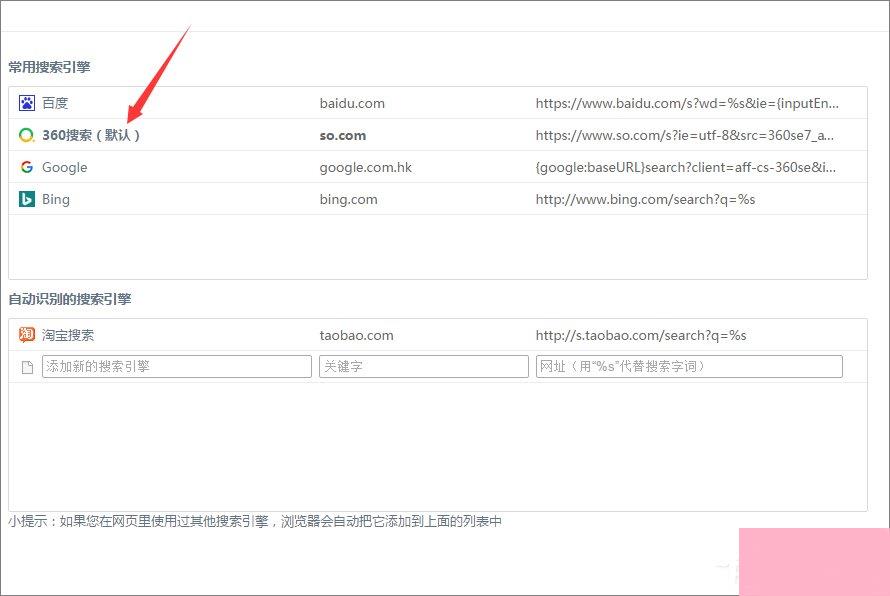The image size is (890, 596).
Task: Focus the 添加新的搜索引擎 input field
Action: [177, 366]
